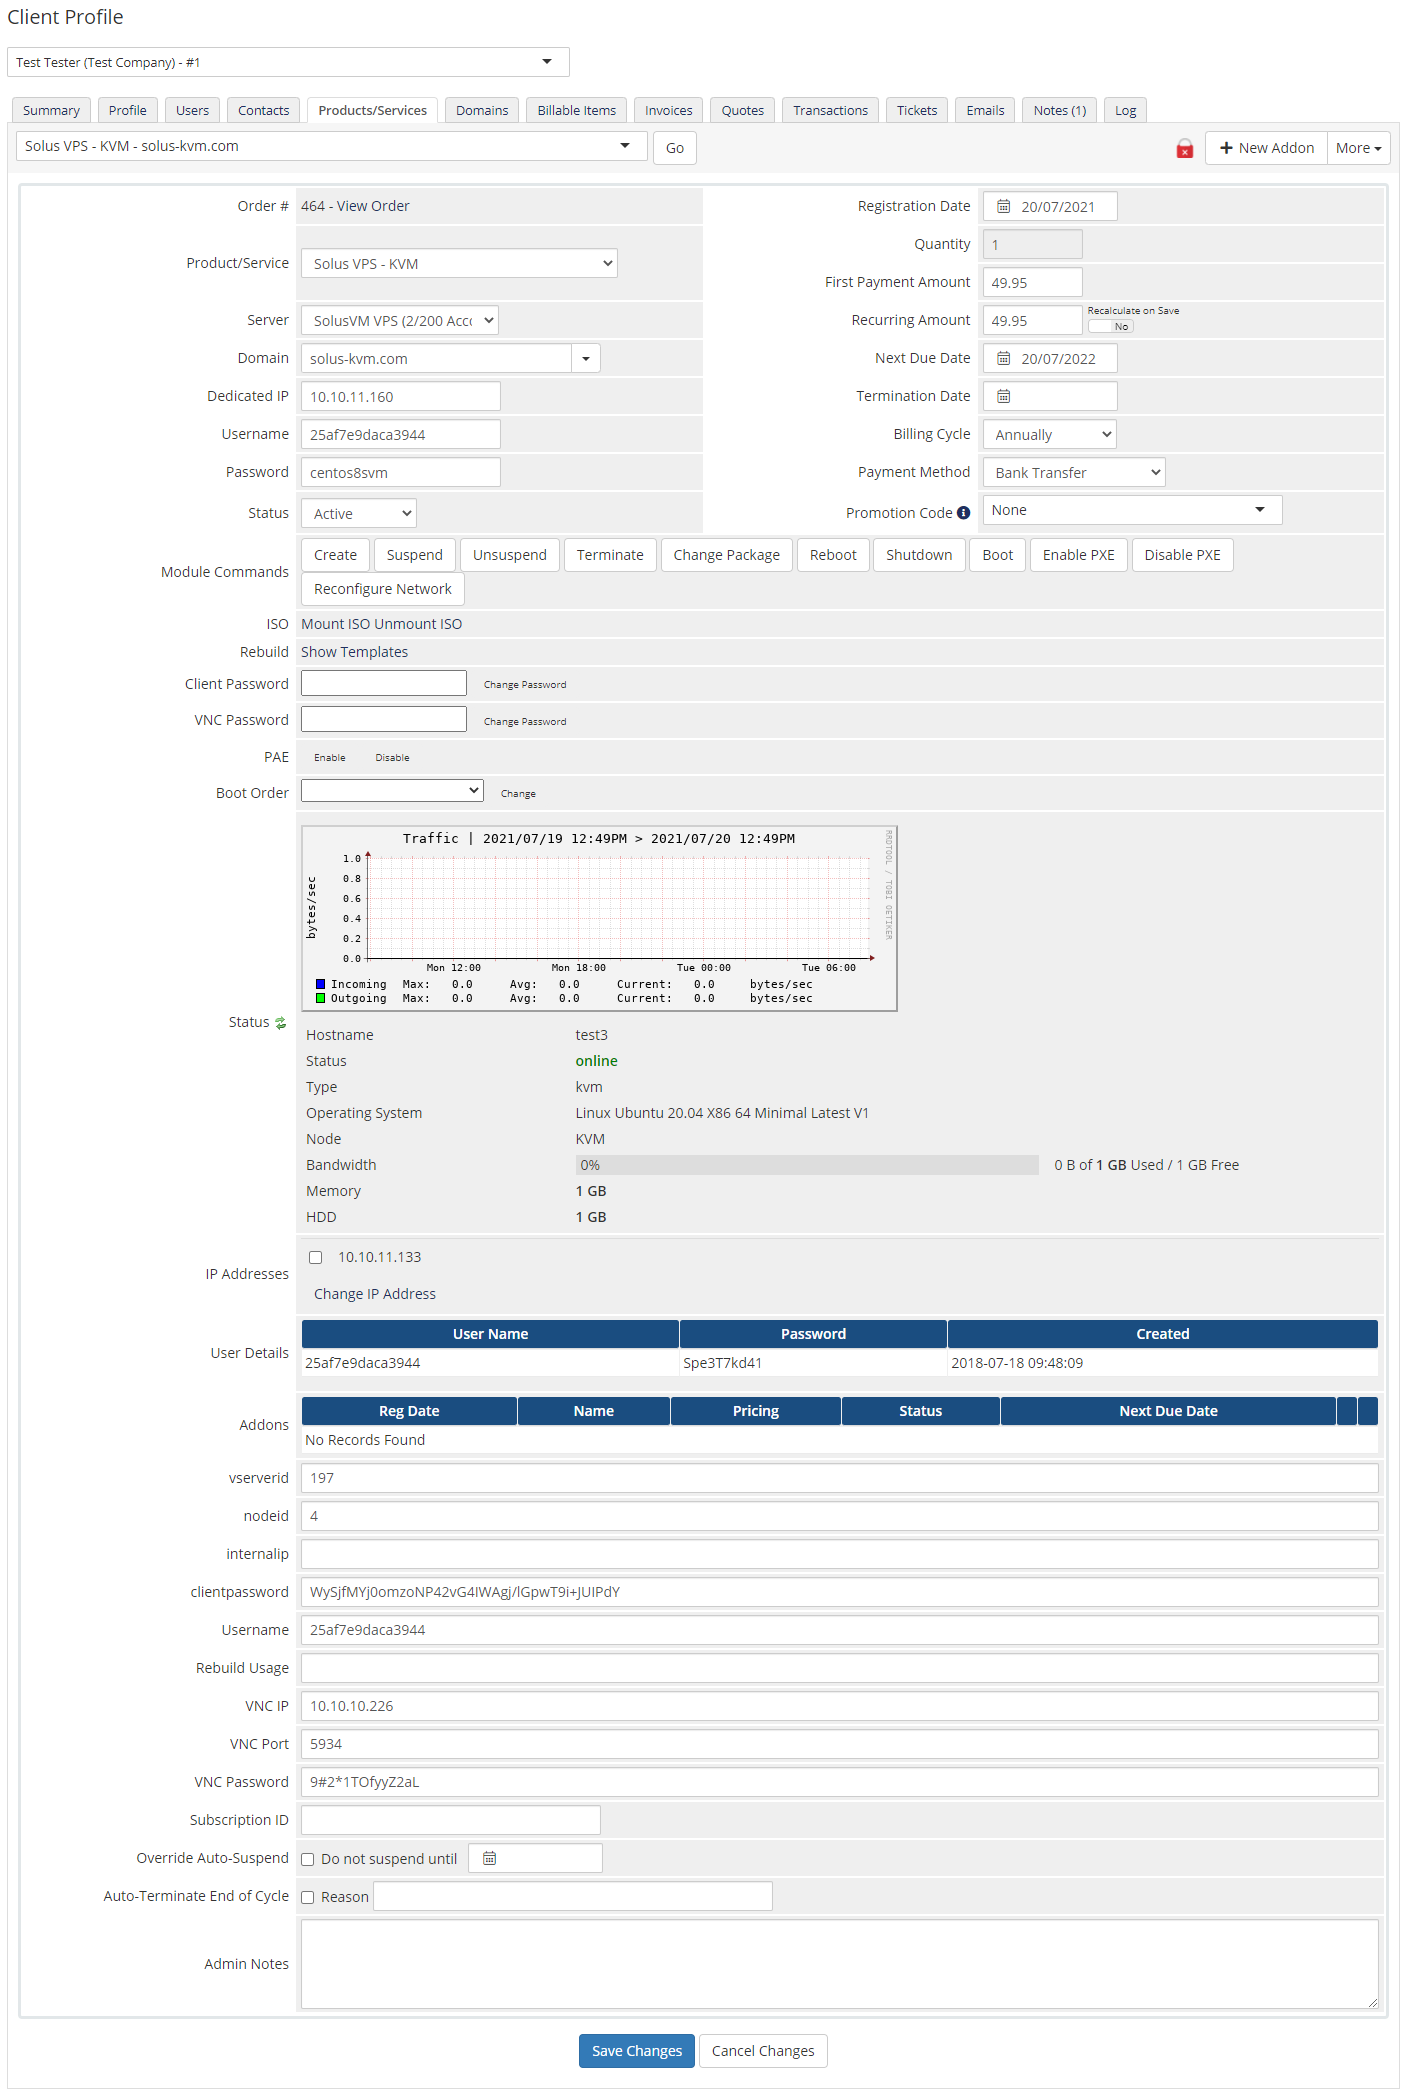The width and height of the screenshot is (1407, 2098).
Task: Switch to the Invoices tab
Action: tap(668, 110)
